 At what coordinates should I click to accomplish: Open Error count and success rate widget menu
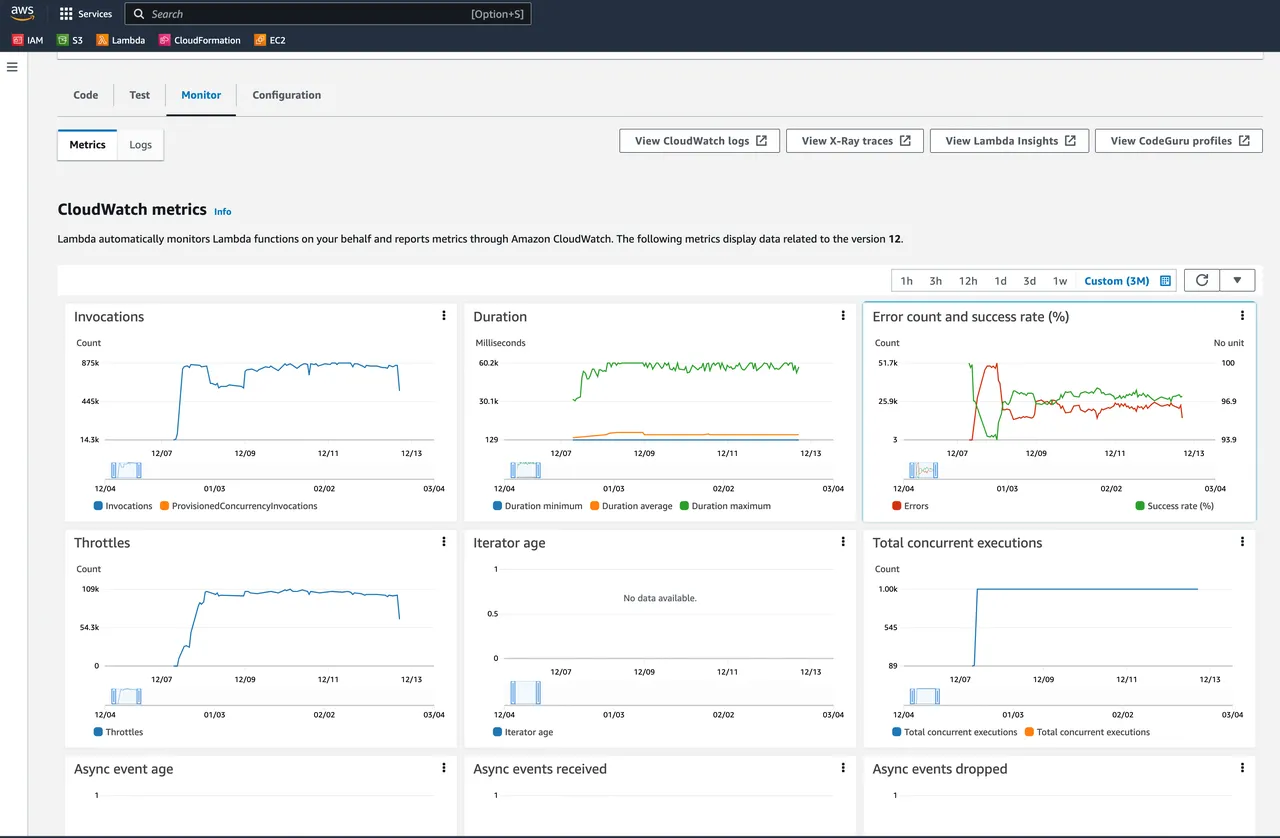point(1242,316)
